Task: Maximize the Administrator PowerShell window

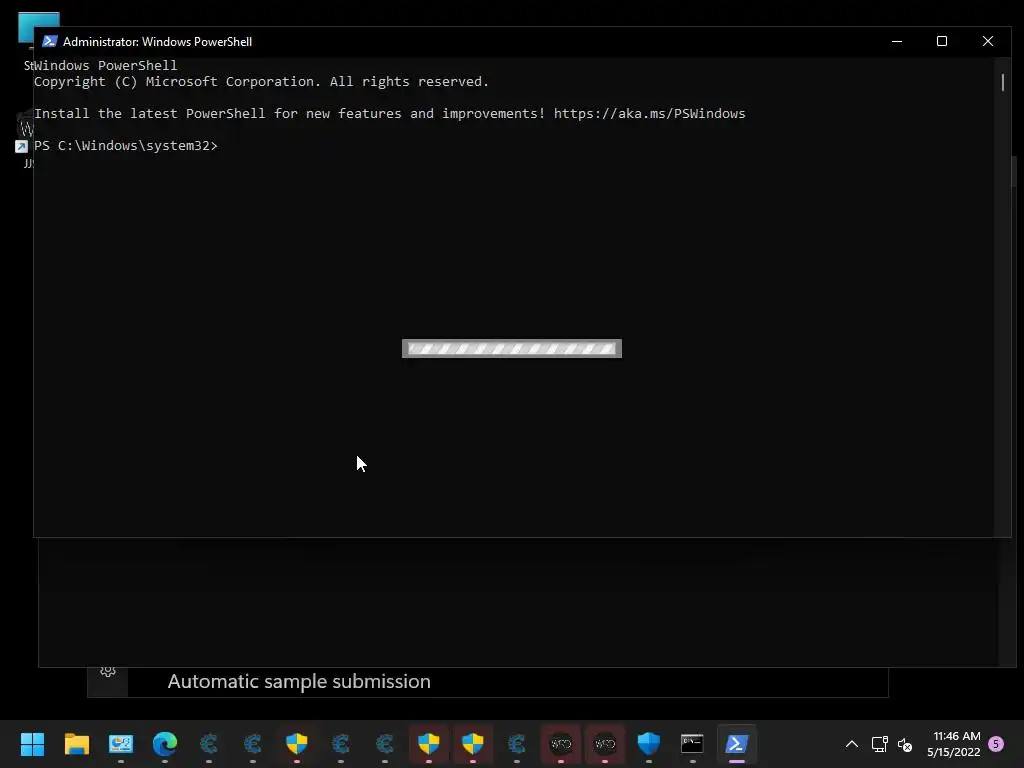Action: (x=942, y=41)
